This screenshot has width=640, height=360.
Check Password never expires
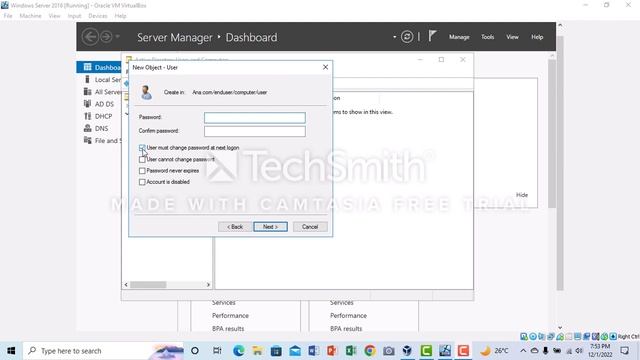(x=142, y=171)
